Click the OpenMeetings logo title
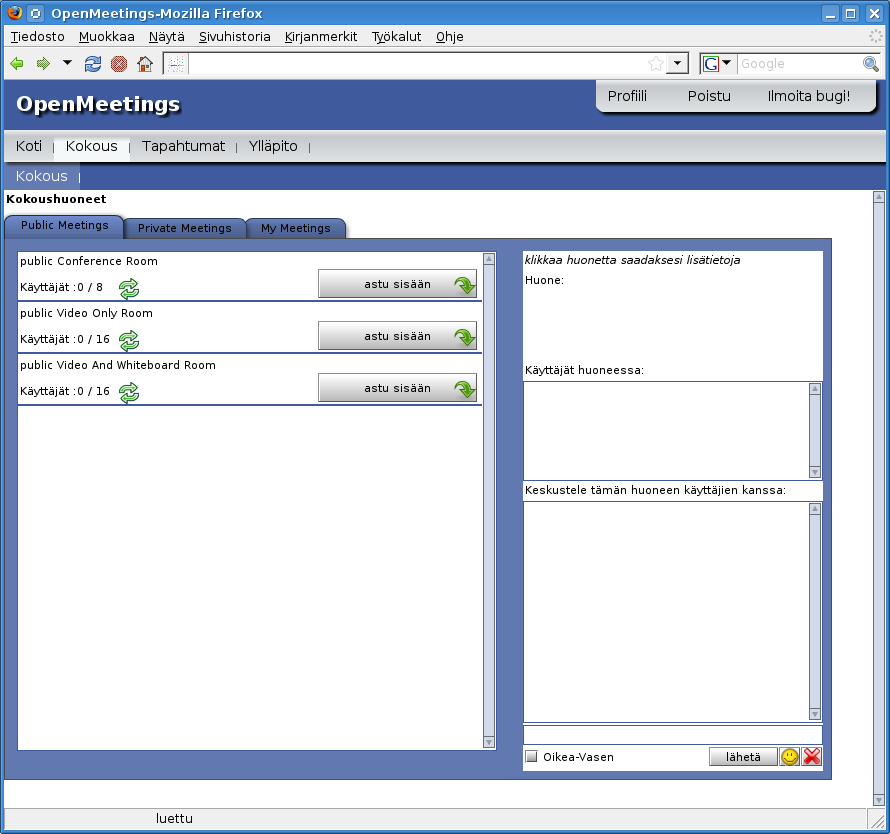Screen dimensions: 890x834 coord(98,104)
